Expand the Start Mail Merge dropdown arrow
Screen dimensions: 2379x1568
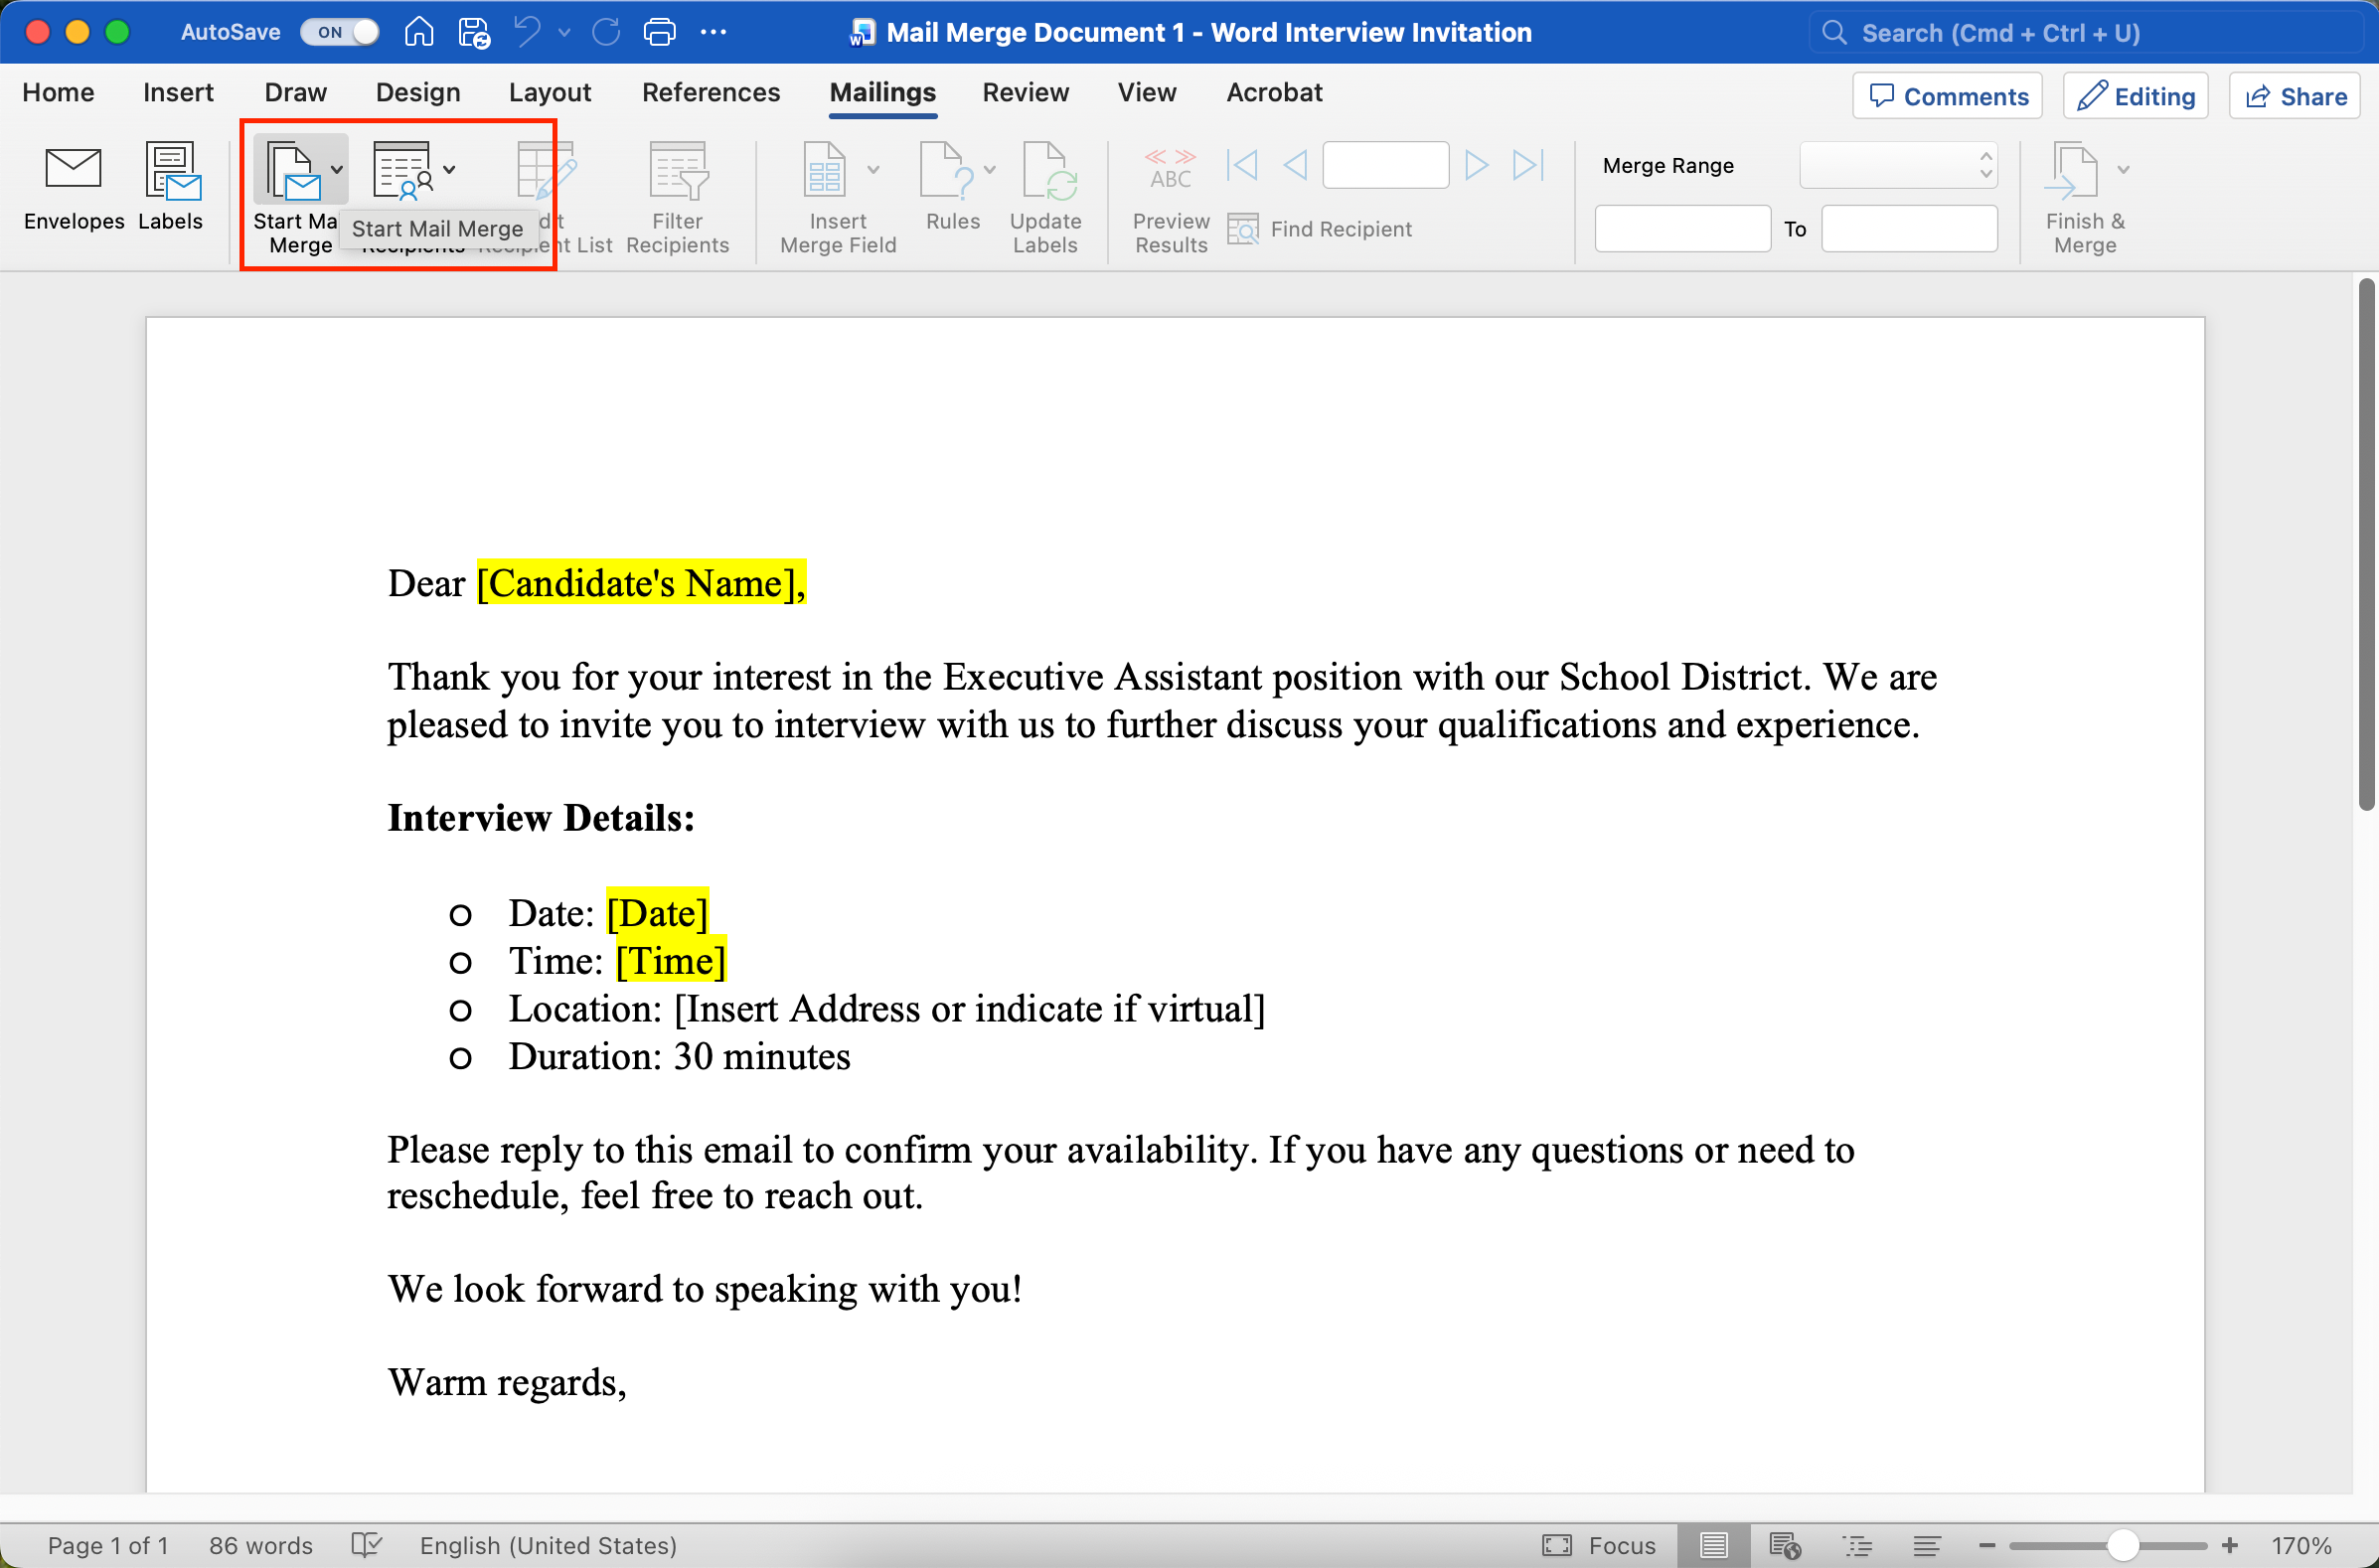(x=337, y=170)
